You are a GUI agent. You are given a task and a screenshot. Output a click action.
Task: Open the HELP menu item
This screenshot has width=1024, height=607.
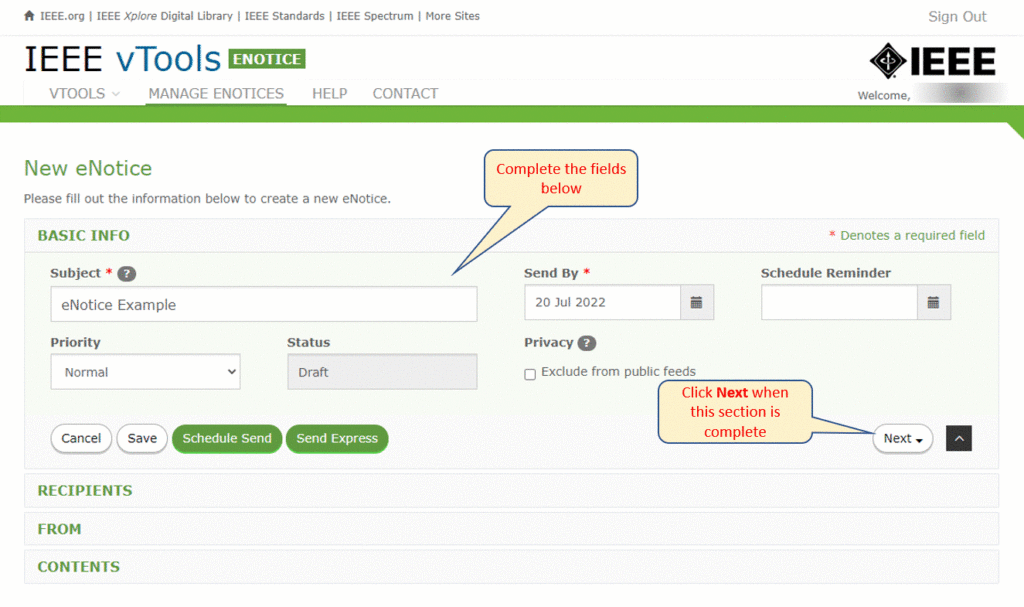pyautogui.click(x=329, y=93)
